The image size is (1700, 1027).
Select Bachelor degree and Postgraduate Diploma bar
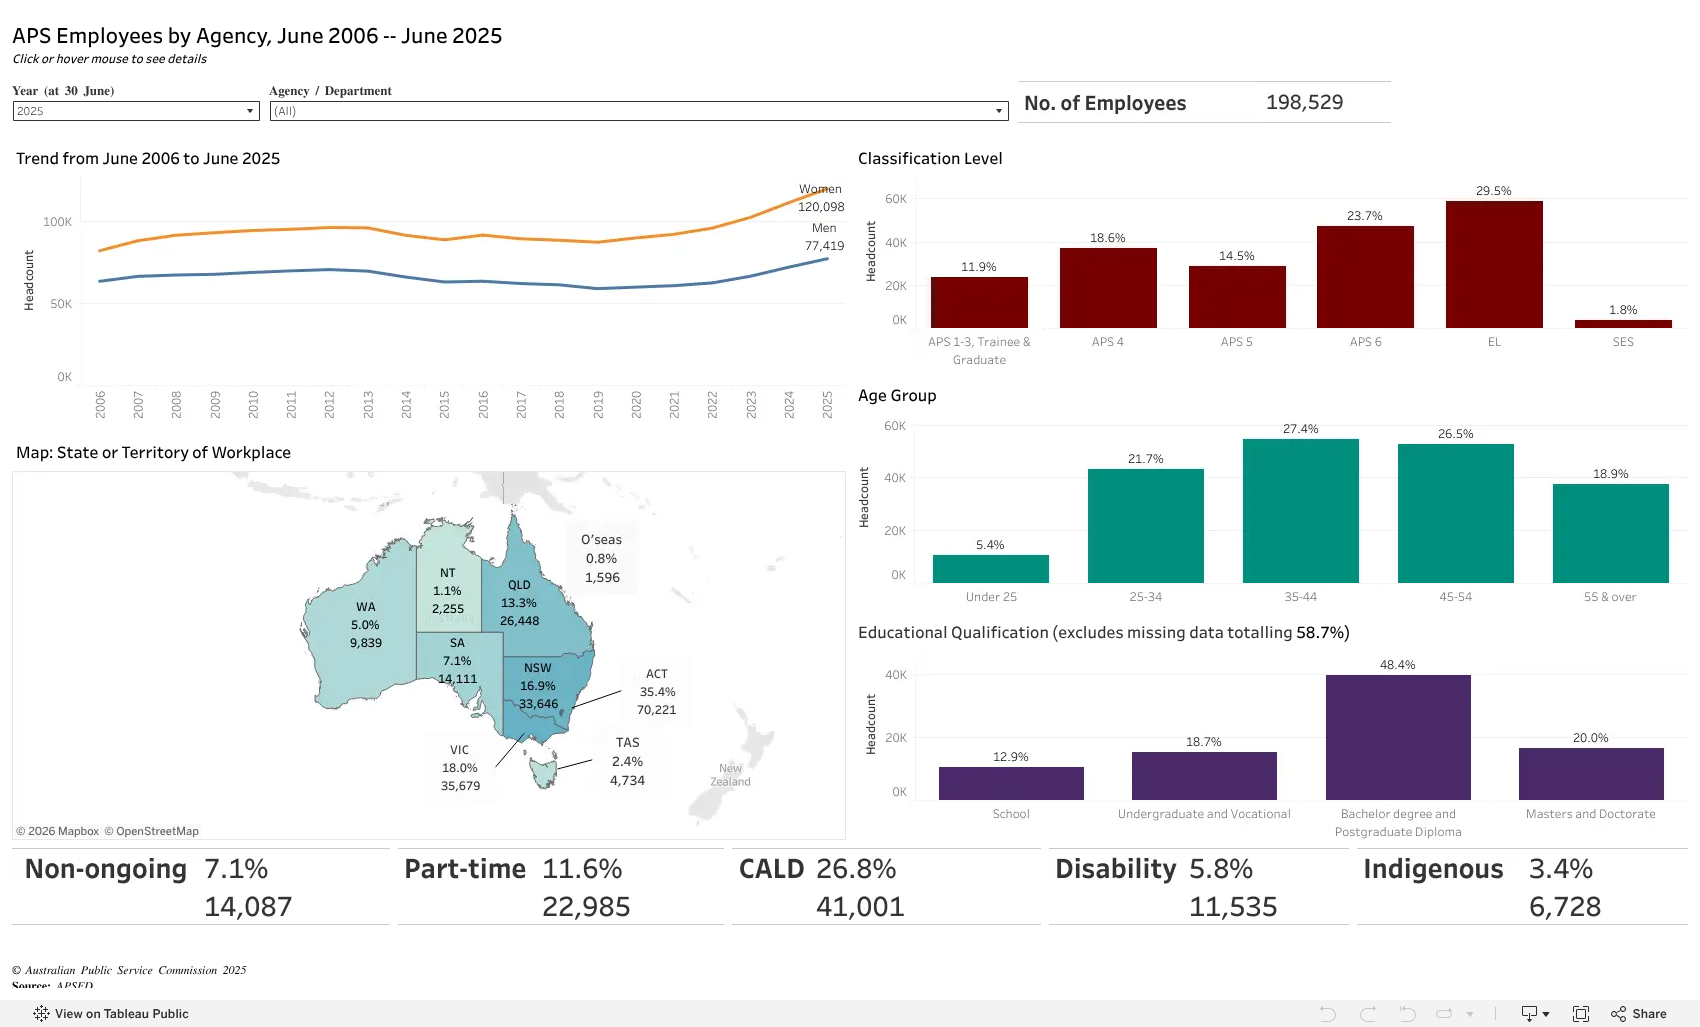pyautogui.click(x=1398, y=737)
